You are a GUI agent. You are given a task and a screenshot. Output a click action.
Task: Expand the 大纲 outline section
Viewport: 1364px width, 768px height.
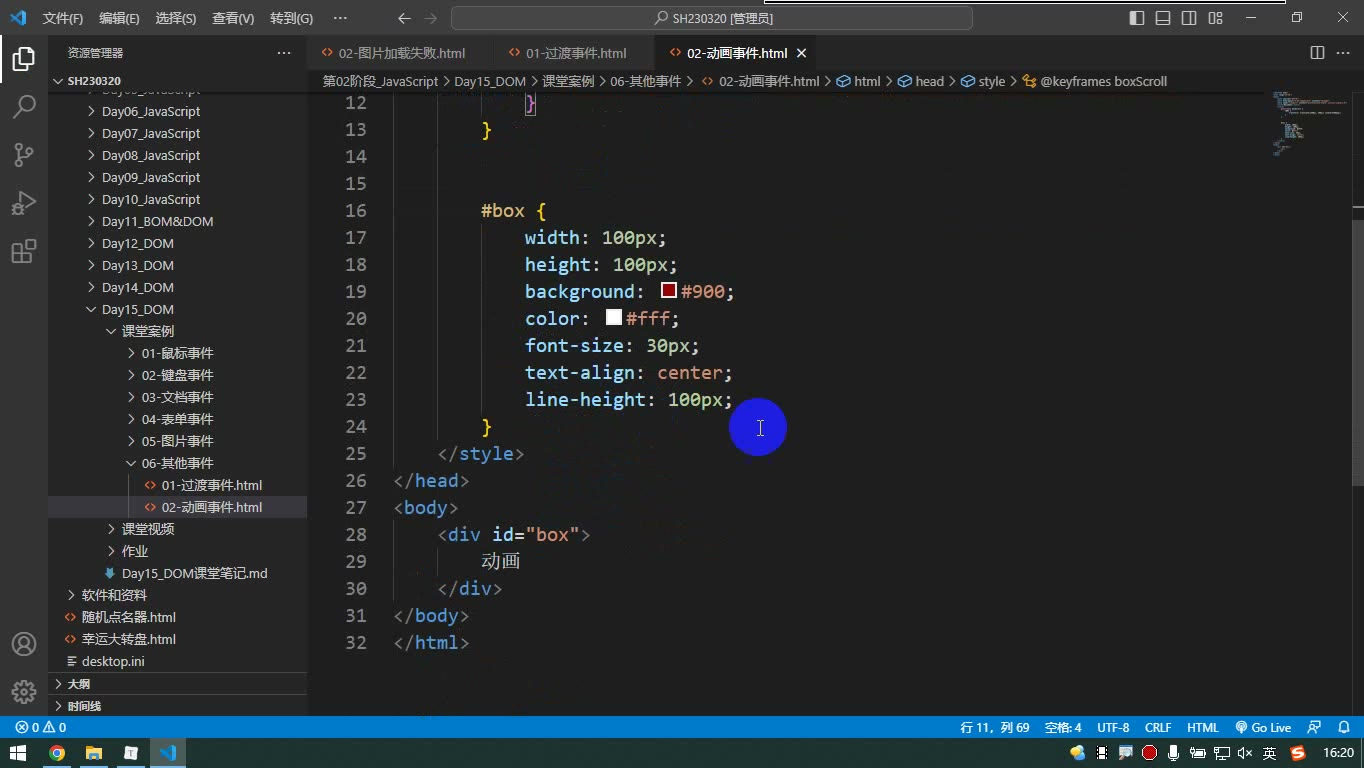[x=79, y=684]
